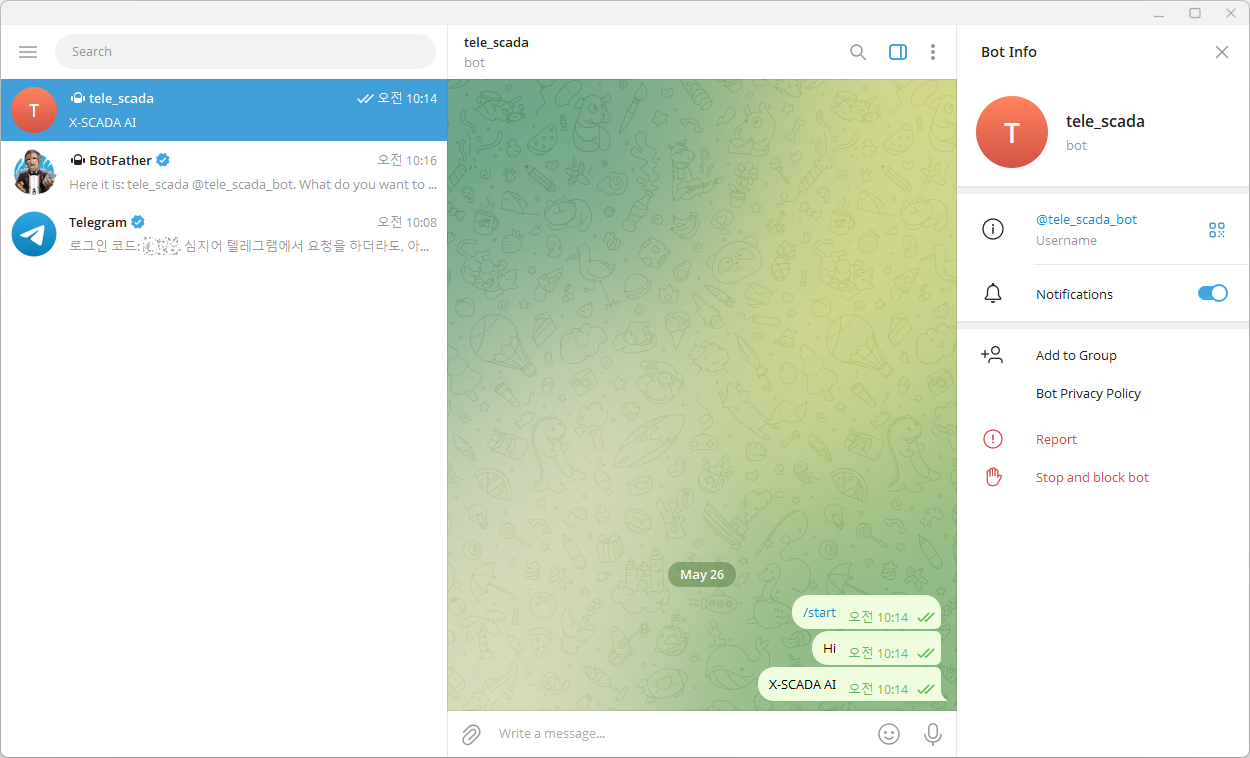The image size is (1250, 758).
Task: Click the red Report exclamation icon
Action: [x=993, y=439]
